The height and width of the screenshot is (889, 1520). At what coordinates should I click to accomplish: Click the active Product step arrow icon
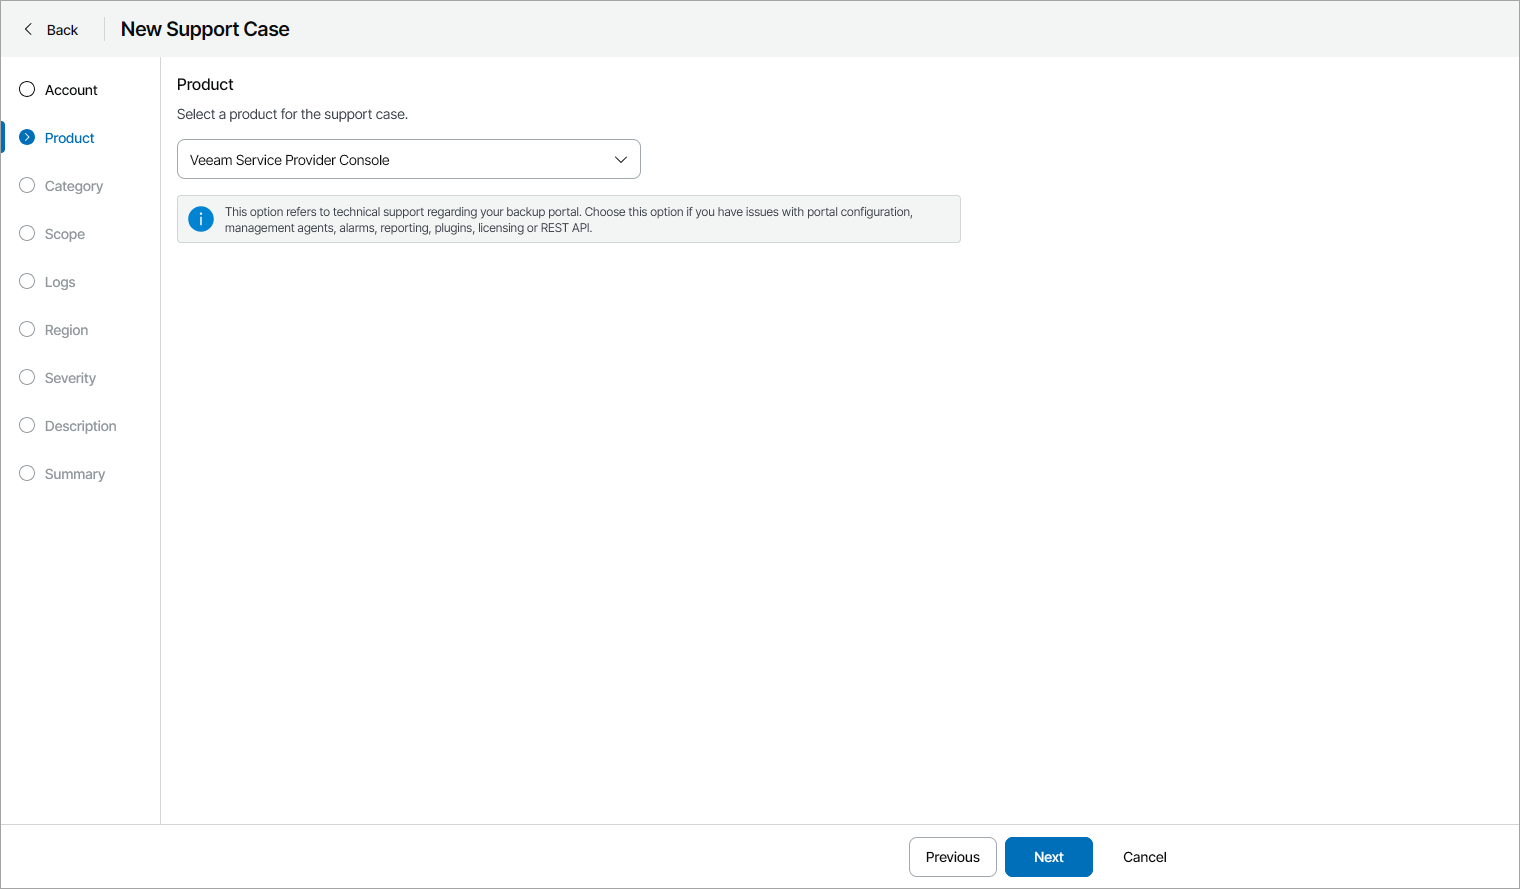(x=27, y=138)
